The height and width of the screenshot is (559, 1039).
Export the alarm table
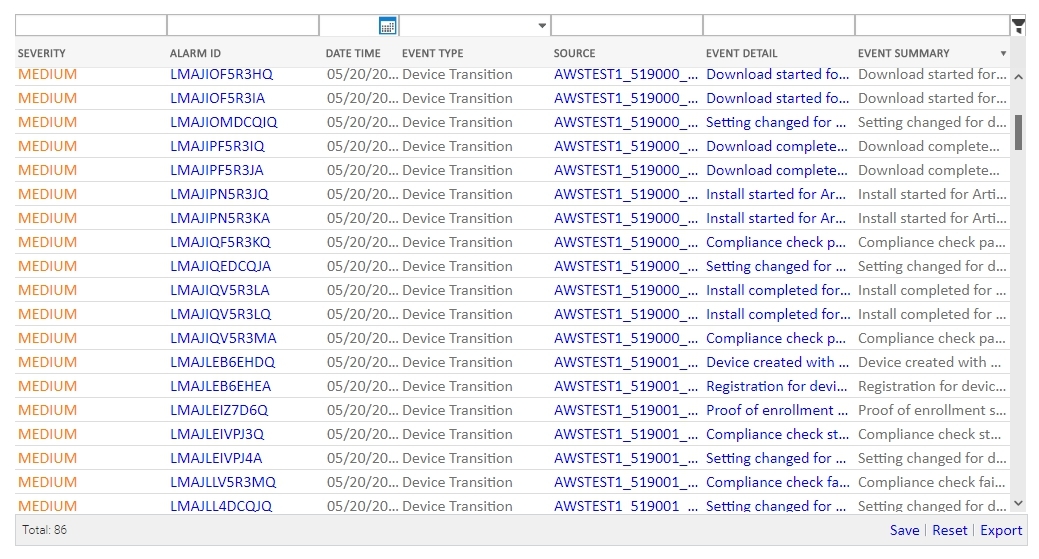coord(1000,530)
